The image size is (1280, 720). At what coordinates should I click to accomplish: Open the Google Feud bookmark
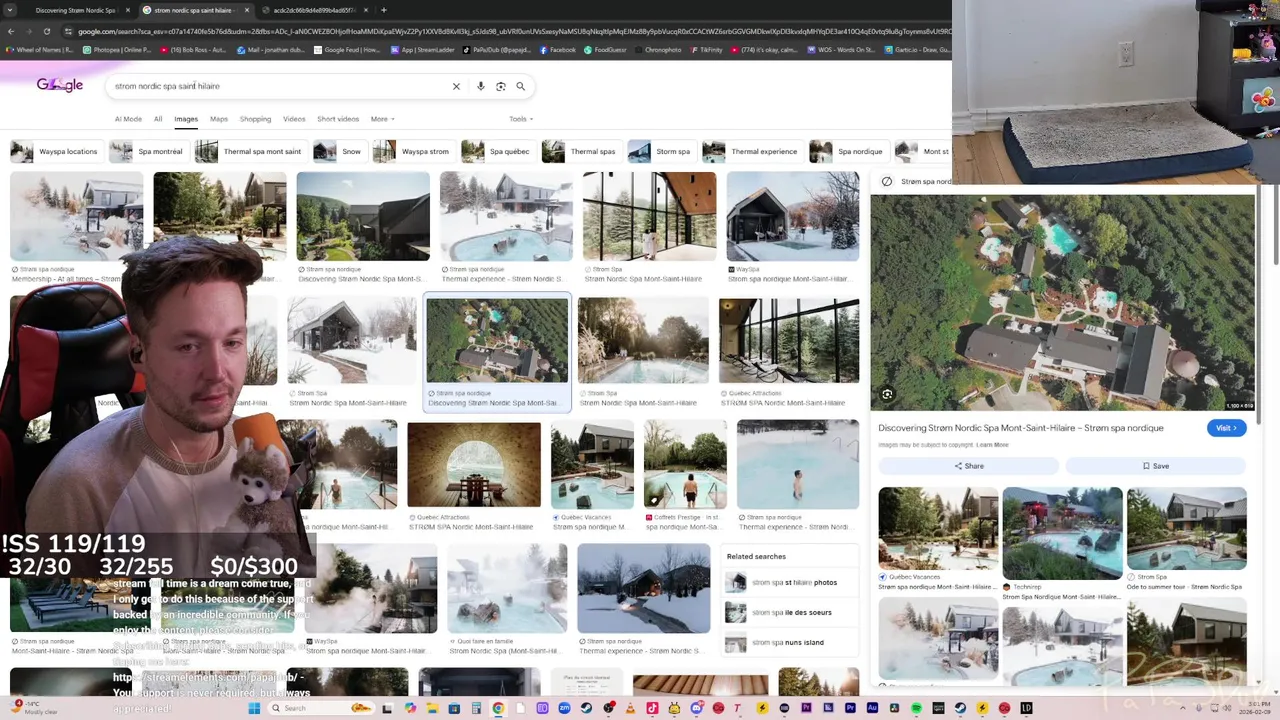345,49
